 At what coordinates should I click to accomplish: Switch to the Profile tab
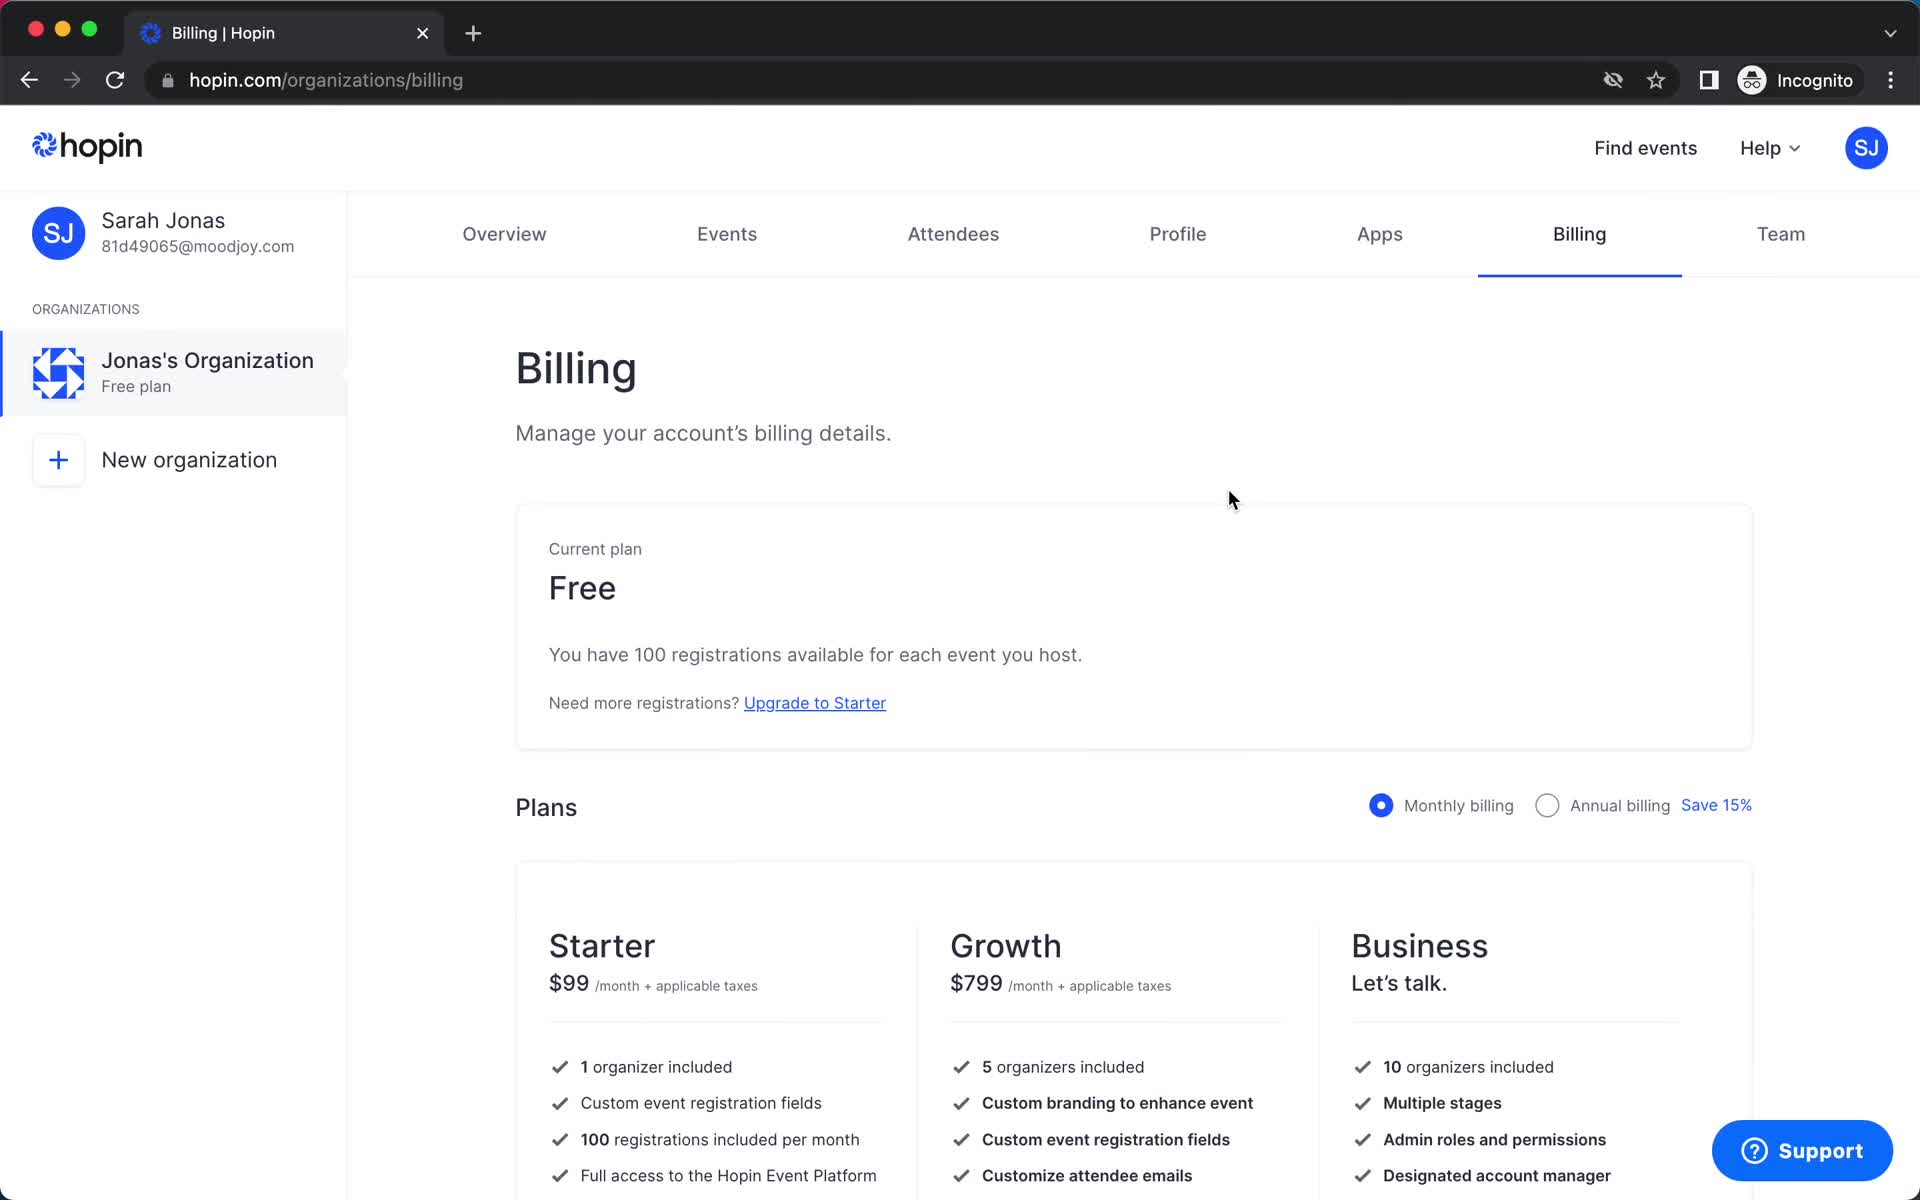coord(1178,234)
